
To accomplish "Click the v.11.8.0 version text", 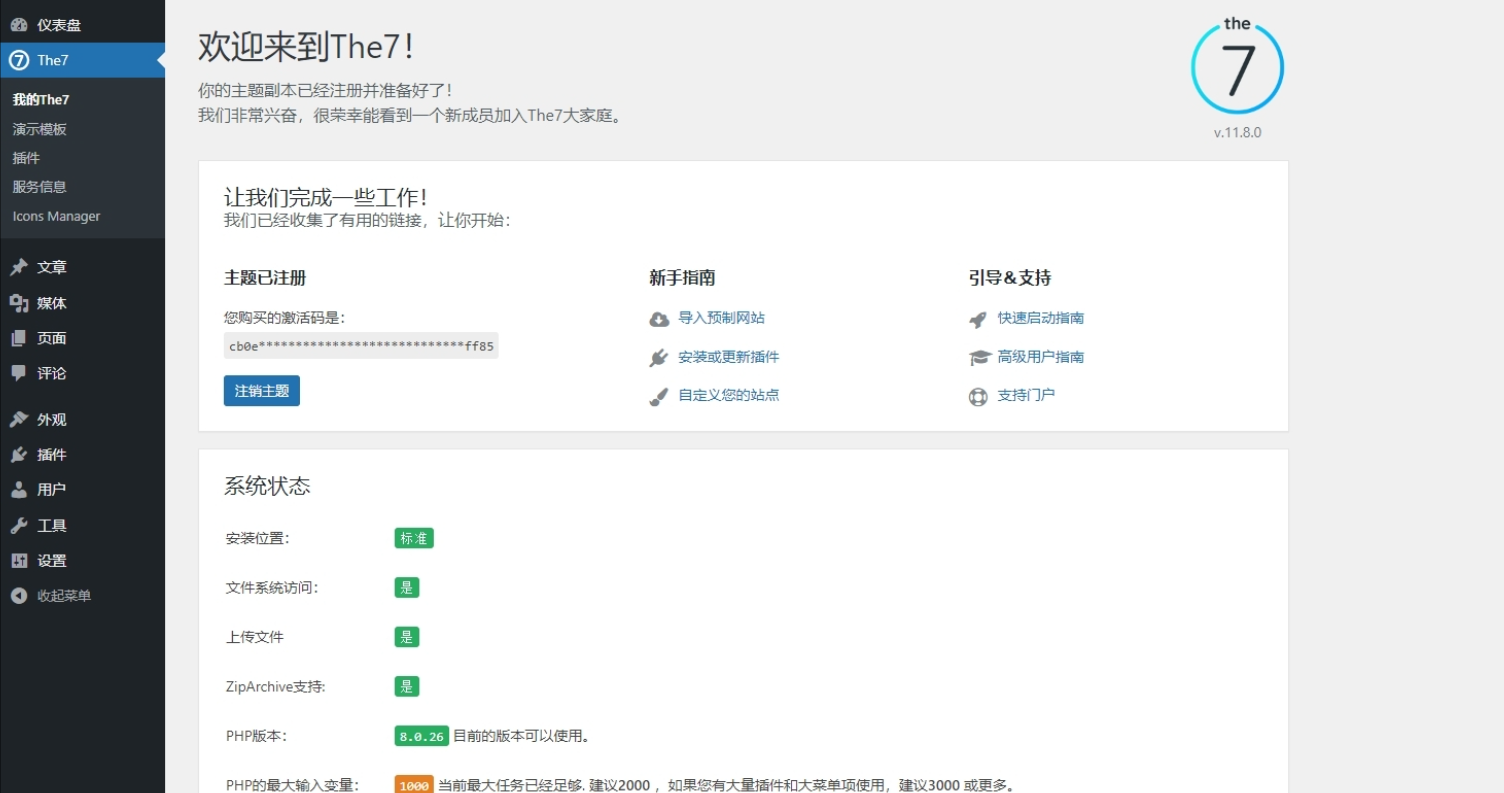I will (1238, 132).
